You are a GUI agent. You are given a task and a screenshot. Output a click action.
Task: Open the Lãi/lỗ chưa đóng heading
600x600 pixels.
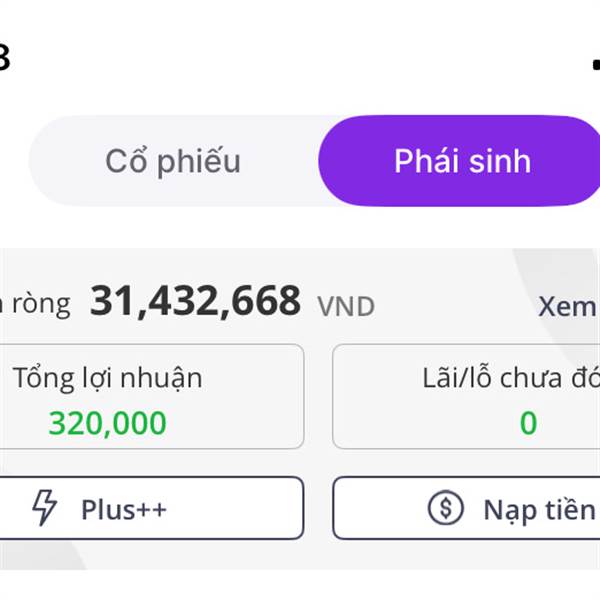coord(511,378)
